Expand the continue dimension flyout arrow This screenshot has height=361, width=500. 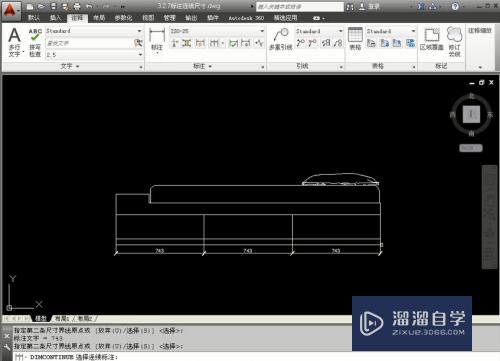click(x=222, y=43)
